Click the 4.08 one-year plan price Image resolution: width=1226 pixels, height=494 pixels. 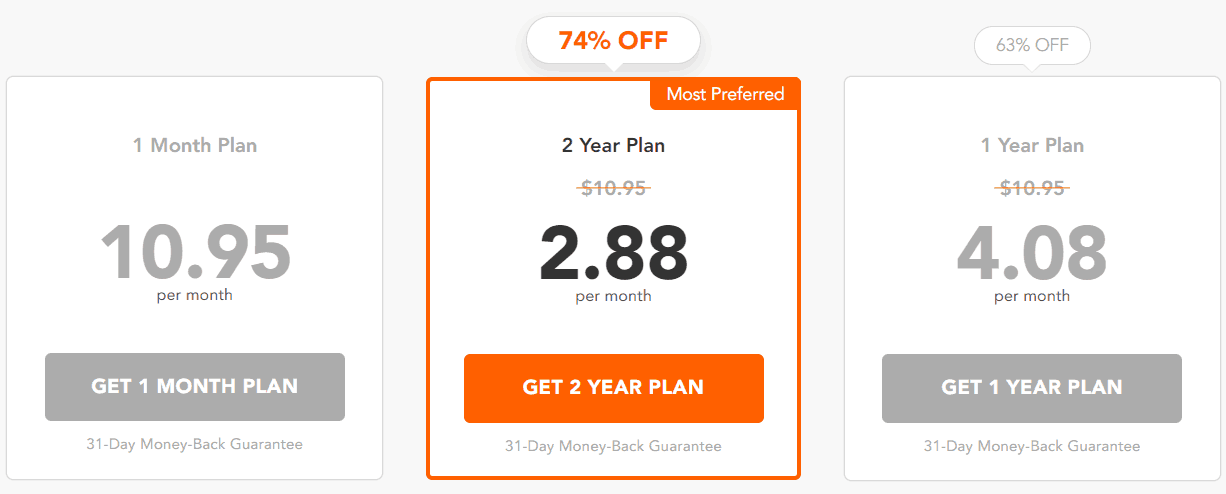click(1032, 252)
